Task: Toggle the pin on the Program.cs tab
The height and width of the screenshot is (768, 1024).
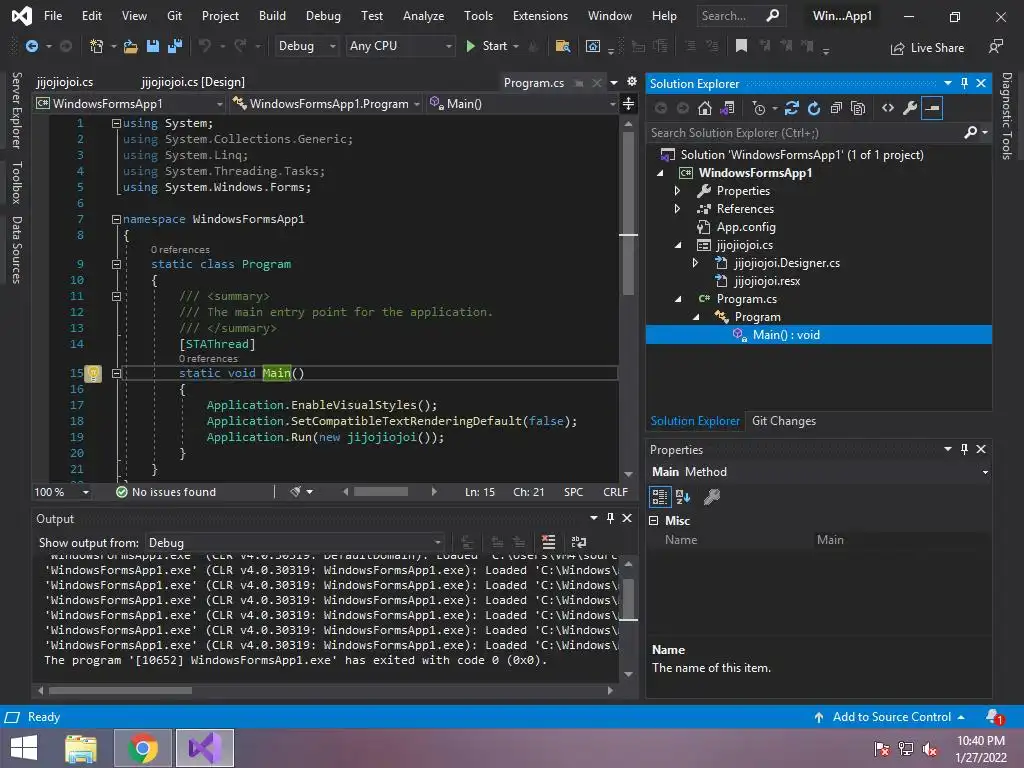Action: point(579,83)
